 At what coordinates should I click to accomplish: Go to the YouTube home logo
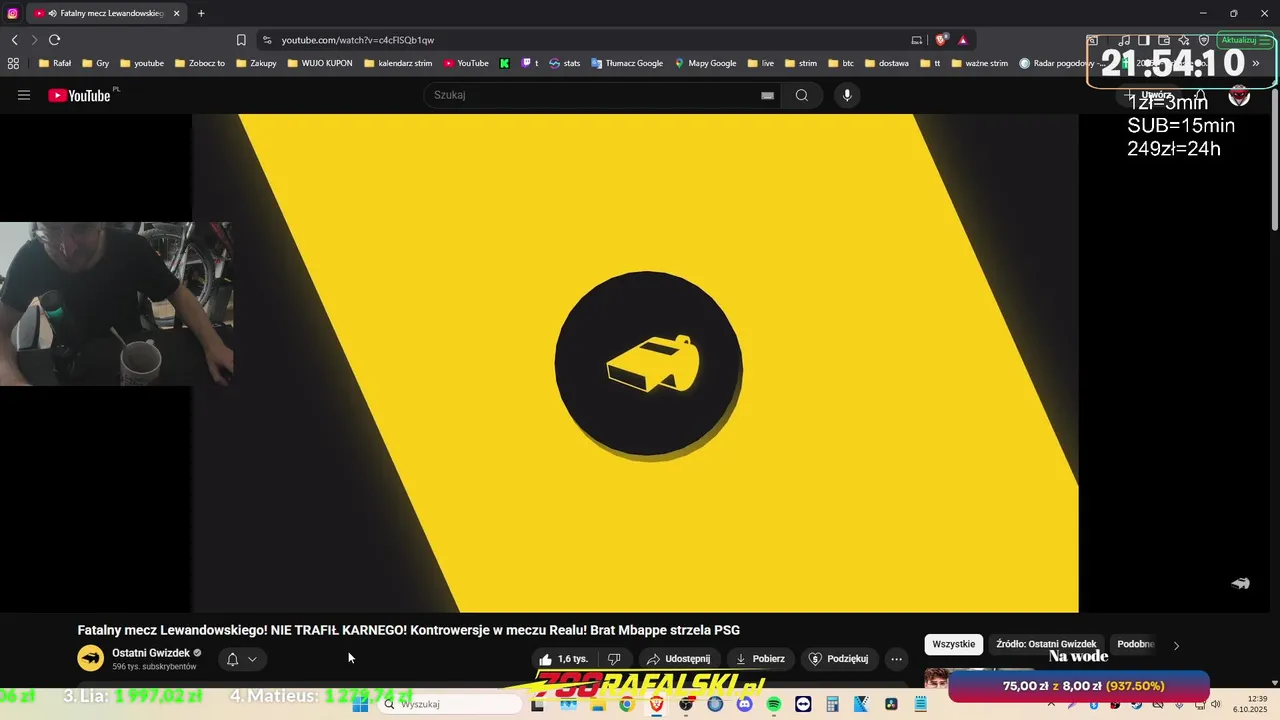(x=79, y=95)
